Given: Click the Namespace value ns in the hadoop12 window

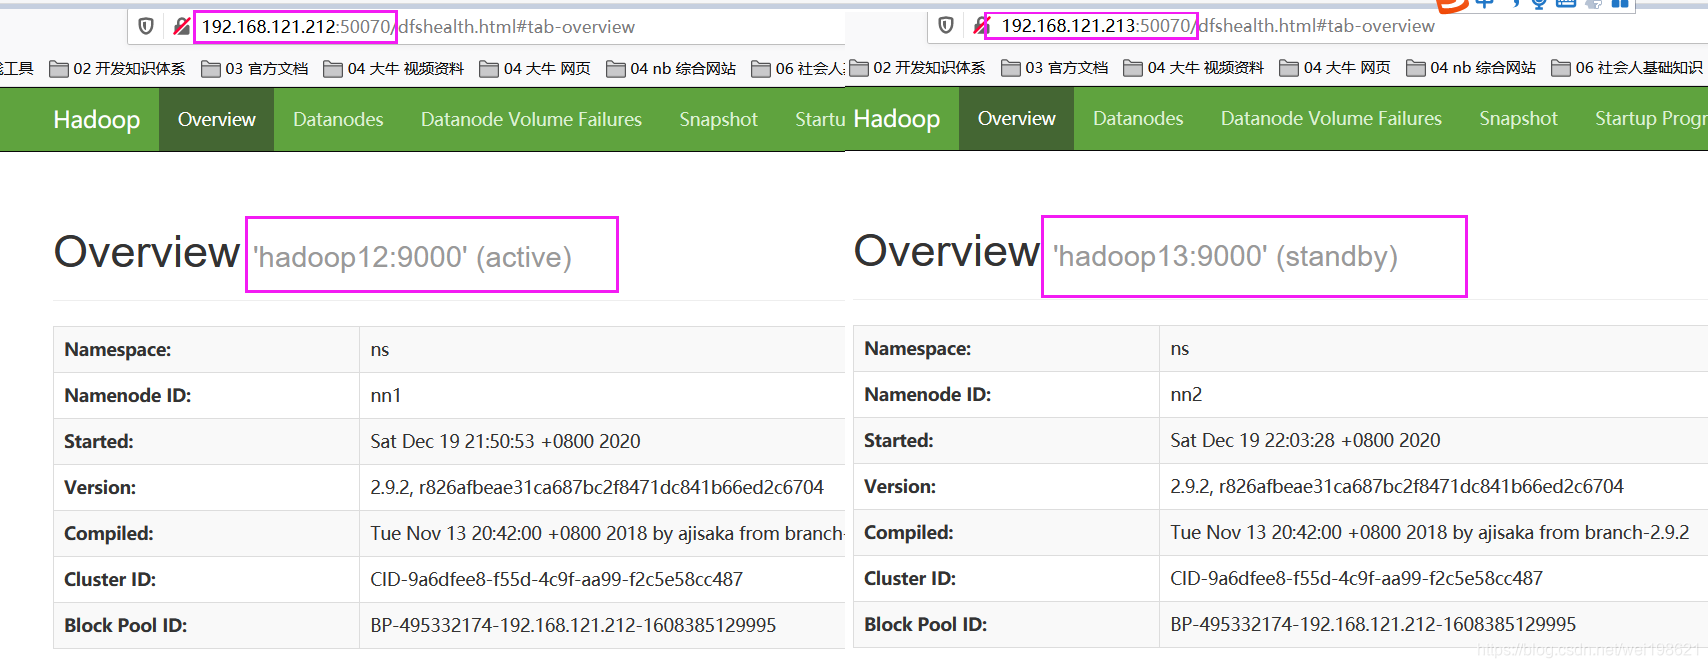Looking at the screenshot, I should coord(380,350).
